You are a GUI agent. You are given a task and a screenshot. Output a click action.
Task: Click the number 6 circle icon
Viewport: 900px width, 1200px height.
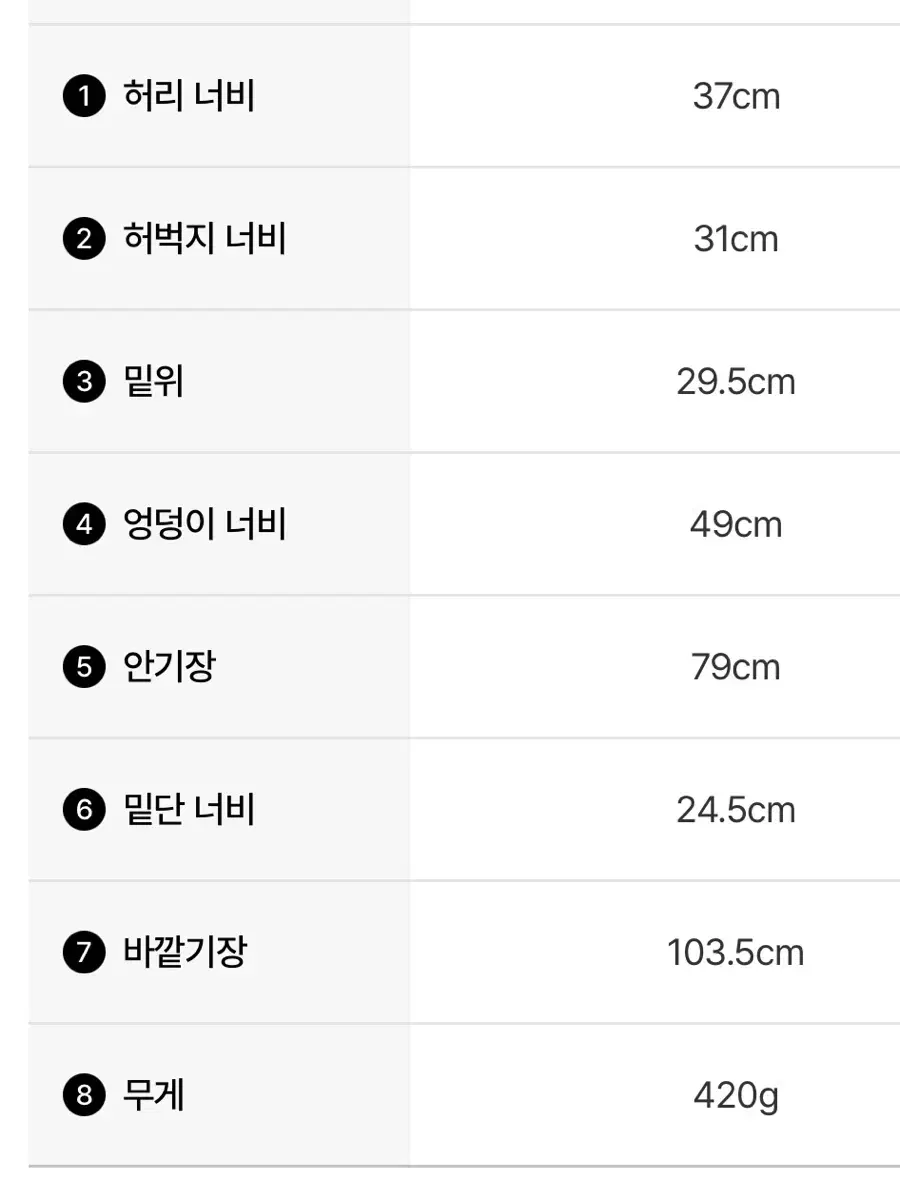84,810
